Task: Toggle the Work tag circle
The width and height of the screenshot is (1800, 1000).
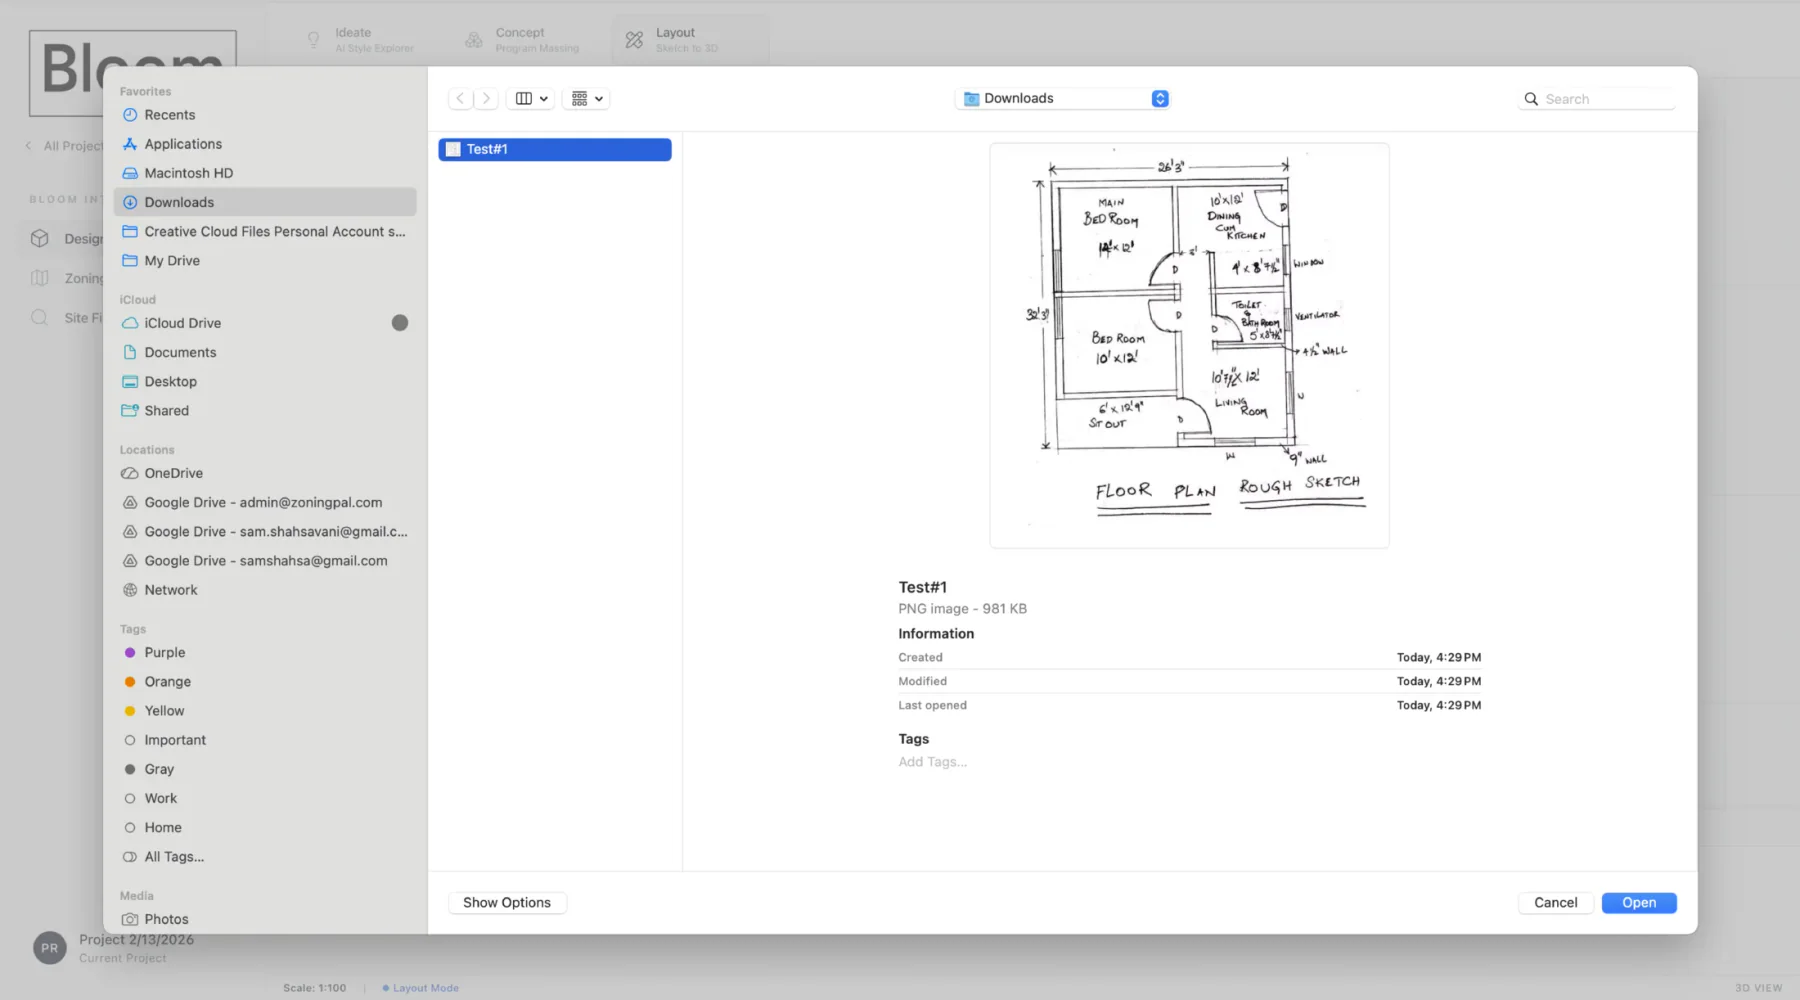Action: [131, 798]
